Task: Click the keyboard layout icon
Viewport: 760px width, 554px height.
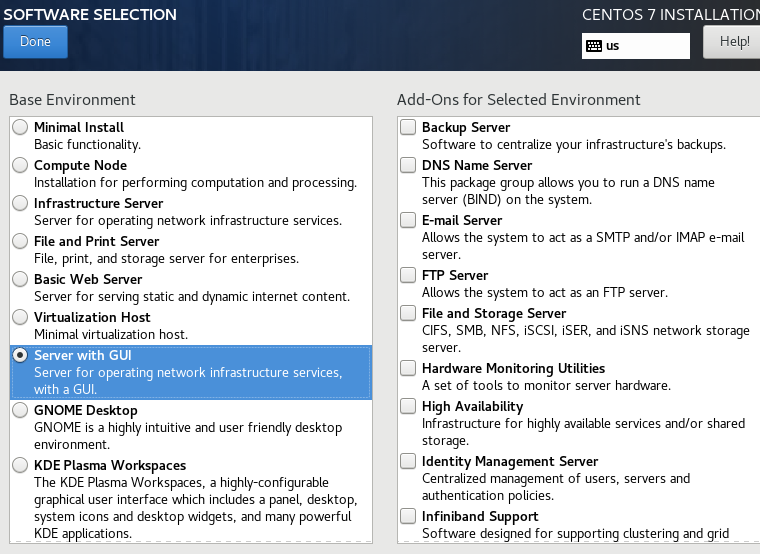Action: [594, 46]
